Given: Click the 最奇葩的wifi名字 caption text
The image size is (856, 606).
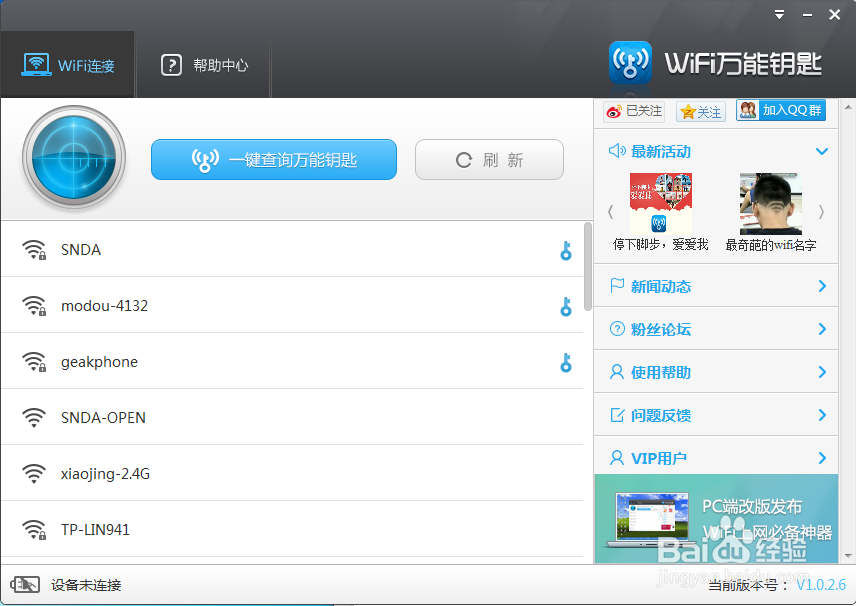Looking at the screenshot, I should point(771,245).
